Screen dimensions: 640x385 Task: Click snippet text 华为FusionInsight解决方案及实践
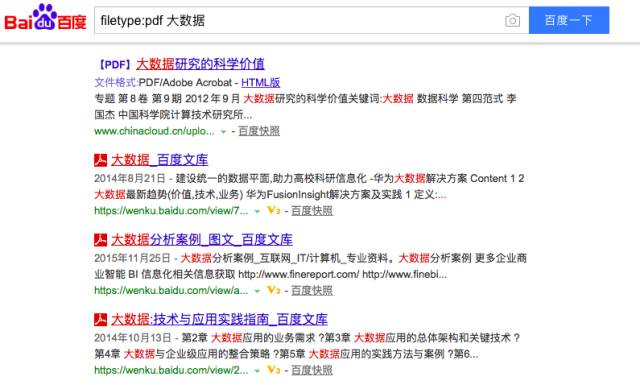pos(324,194)
